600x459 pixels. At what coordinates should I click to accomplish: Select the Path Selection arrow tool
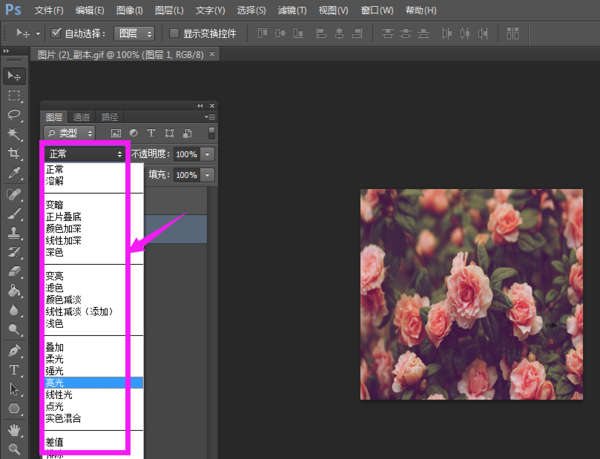point(14,389)
